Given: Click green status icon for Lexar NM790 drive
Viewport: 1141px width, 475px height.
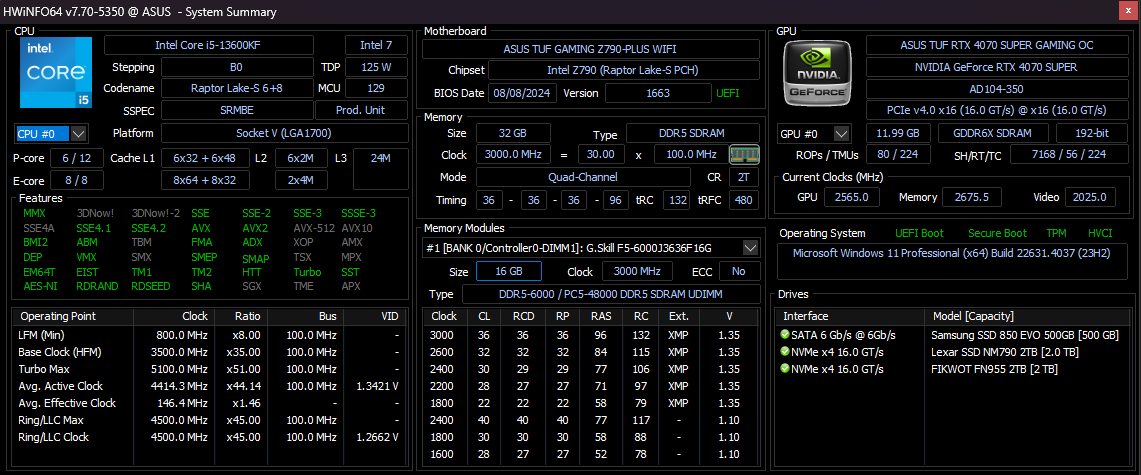Looking at the screenshot, I should coord(784,352).
